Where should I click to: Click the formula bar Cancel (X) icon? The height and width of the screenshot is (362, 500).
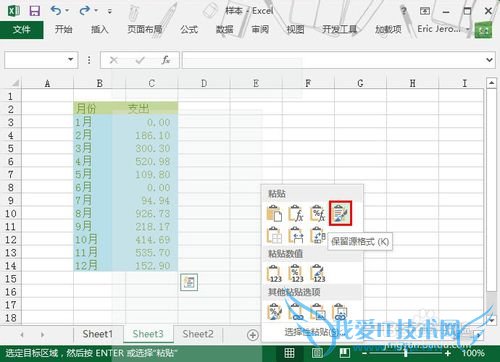point(114,60)
